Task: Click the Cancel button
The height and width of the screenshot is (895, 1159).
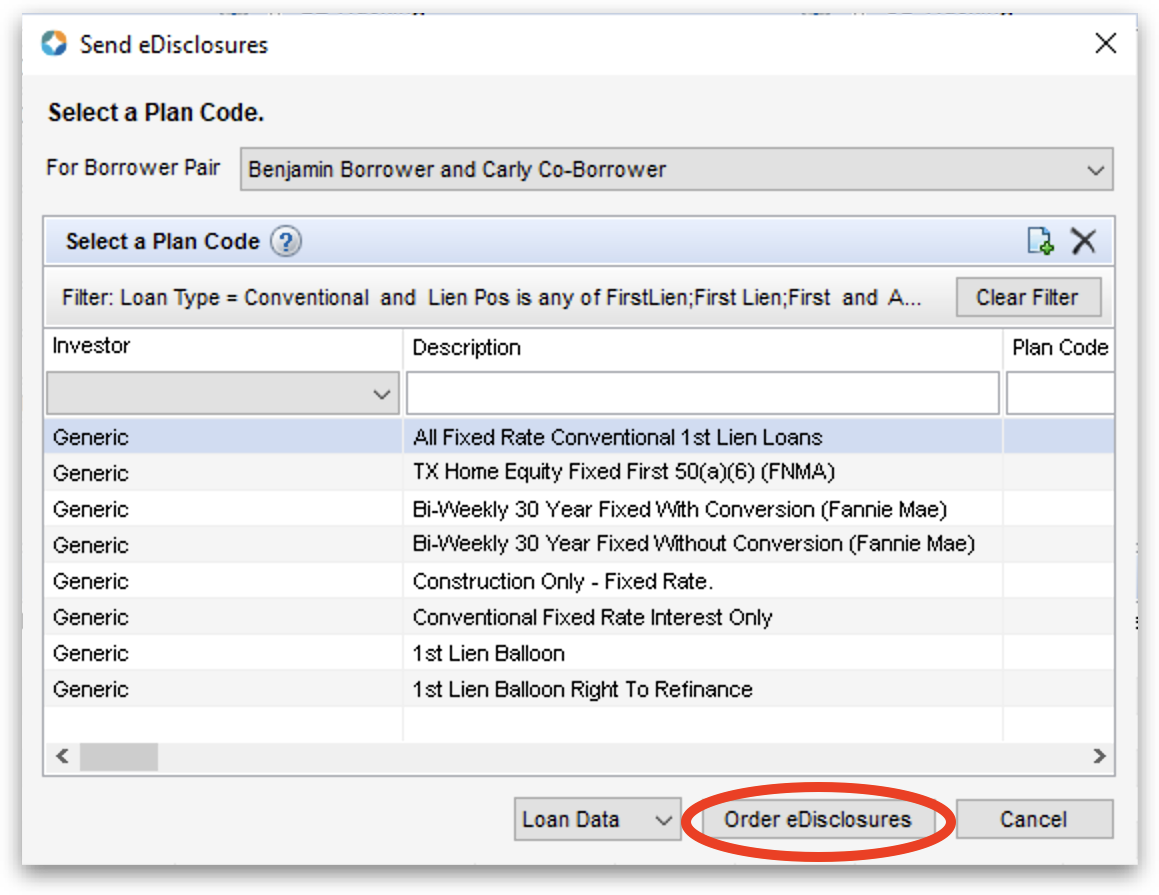Action: (1033, 820)
